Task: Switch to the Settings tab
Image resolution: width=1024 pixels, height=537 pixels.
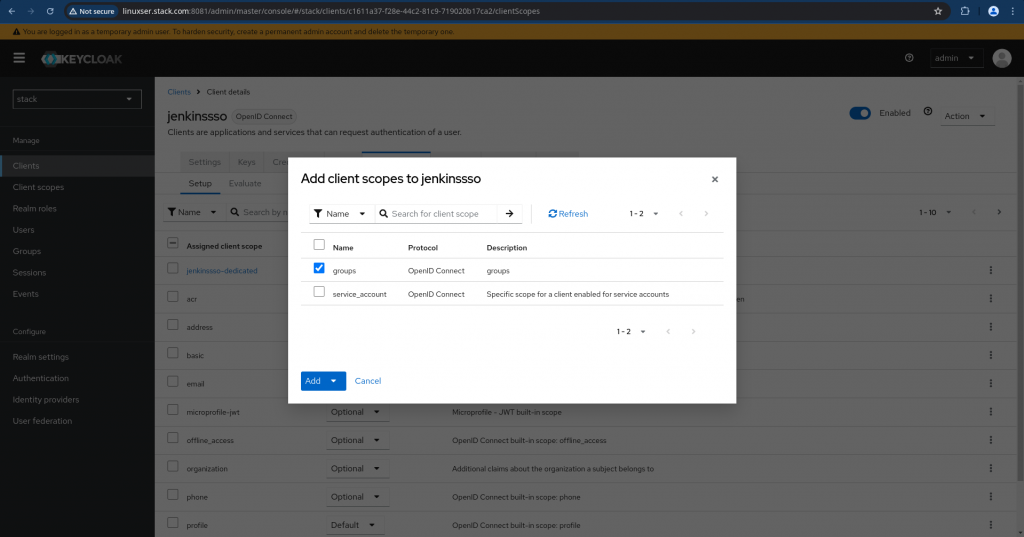Action: point(204,162)
